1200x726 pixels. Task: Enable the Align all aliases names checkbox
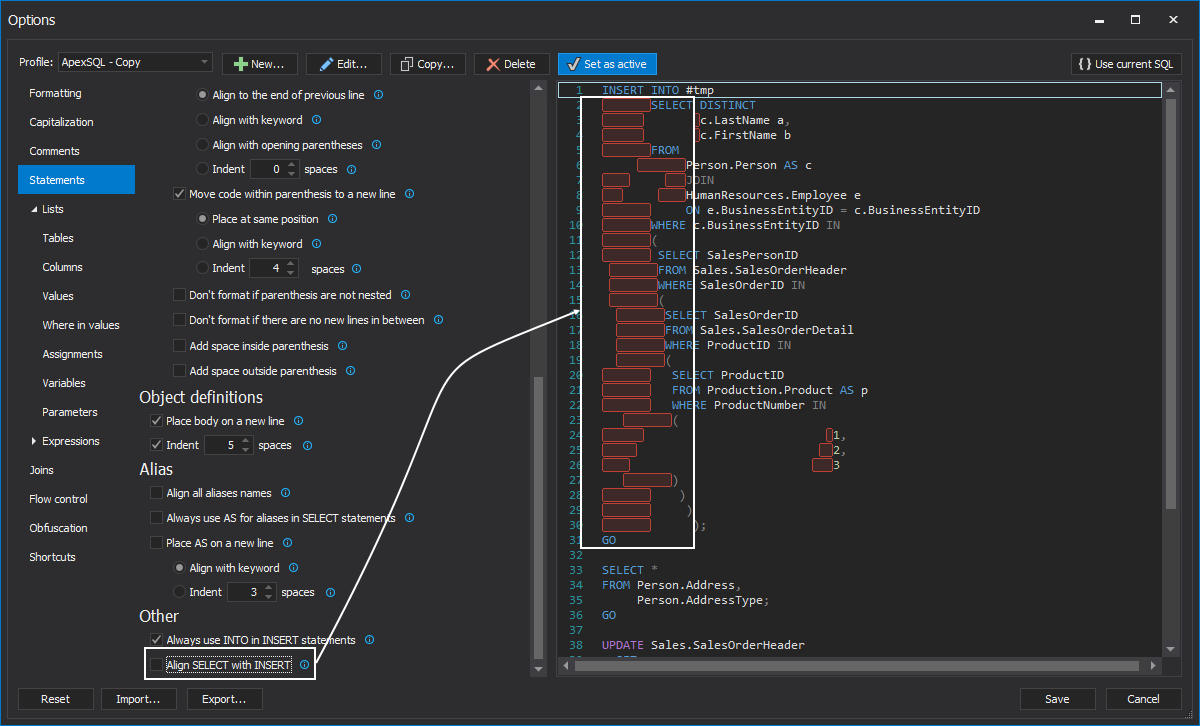(x=157, y=492)
